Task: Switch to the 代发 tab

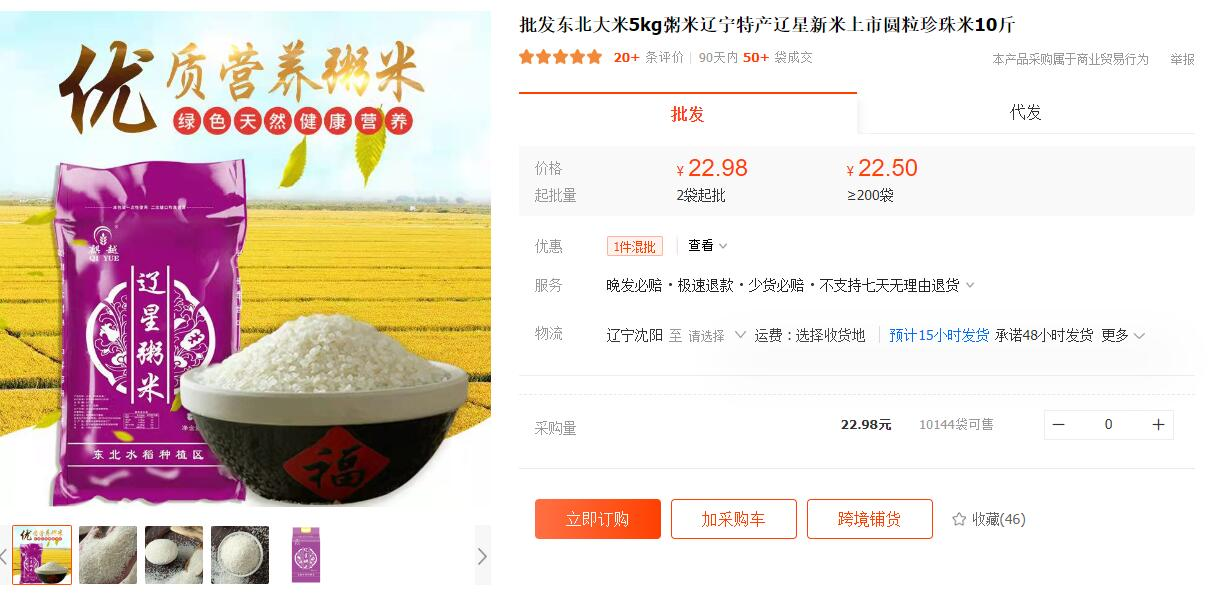Action: (1026, 113)
